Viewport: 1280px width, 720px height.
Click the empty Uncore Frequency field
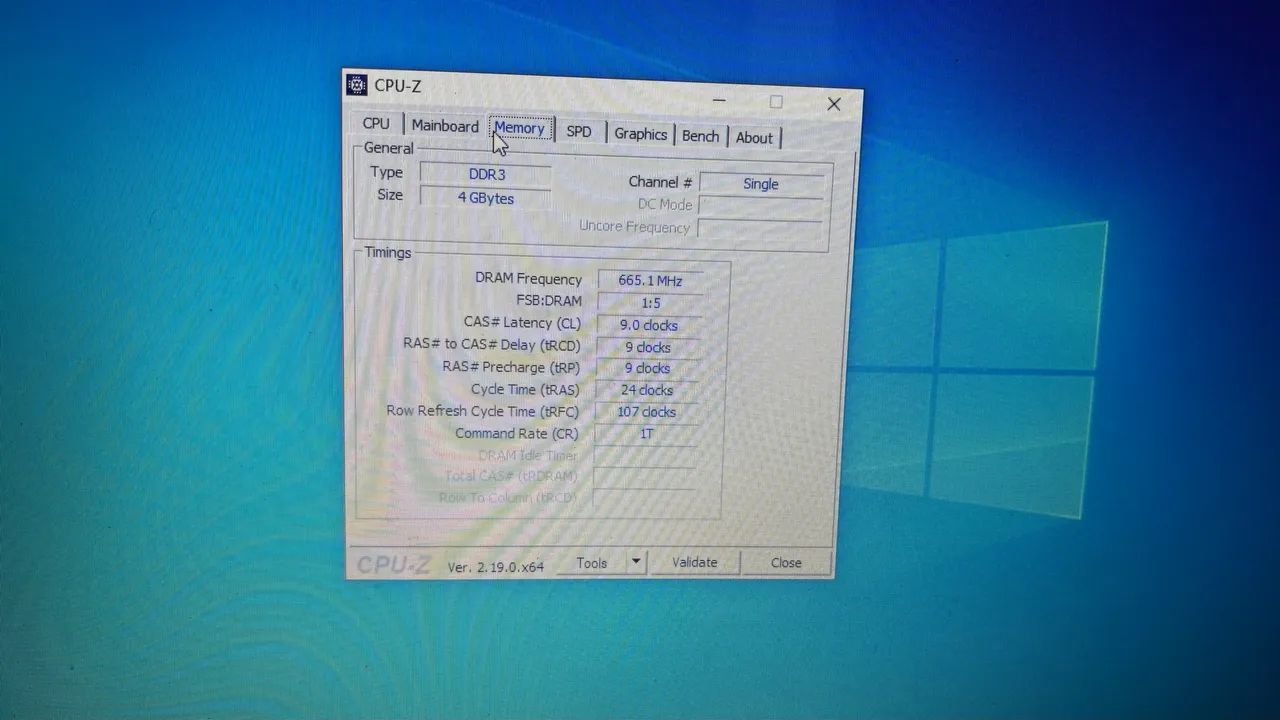[759, 229]
